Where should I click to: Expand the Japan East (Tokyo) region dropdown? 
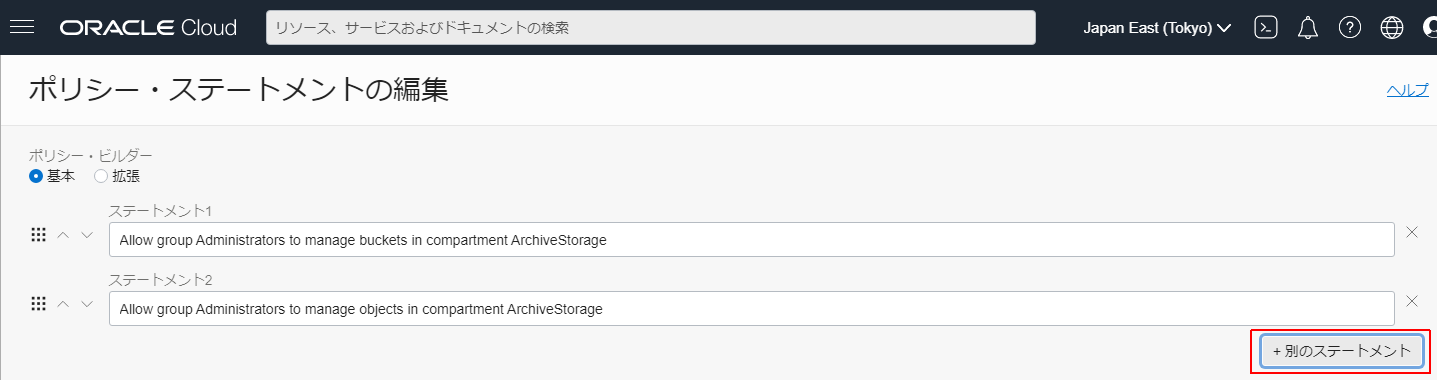[1156, 27]
